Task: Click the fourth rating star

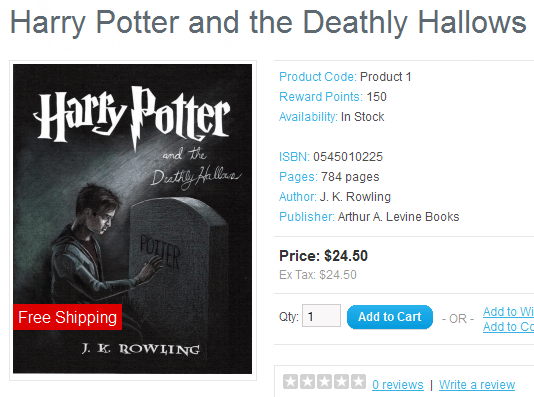Action: (341, 382)
